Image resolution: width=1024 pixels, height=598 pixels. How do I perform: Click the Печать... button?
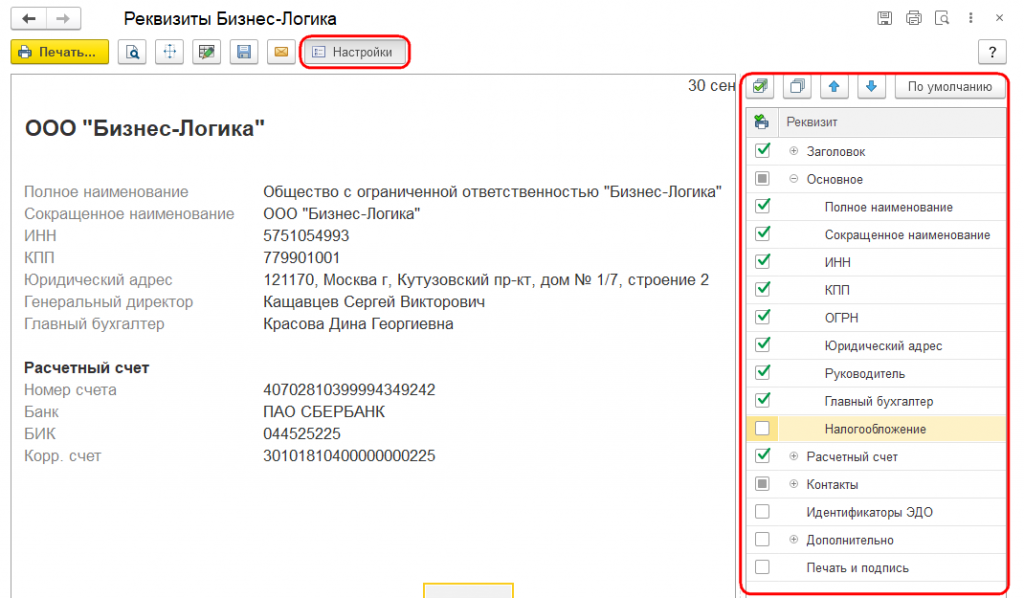[59, 52]
